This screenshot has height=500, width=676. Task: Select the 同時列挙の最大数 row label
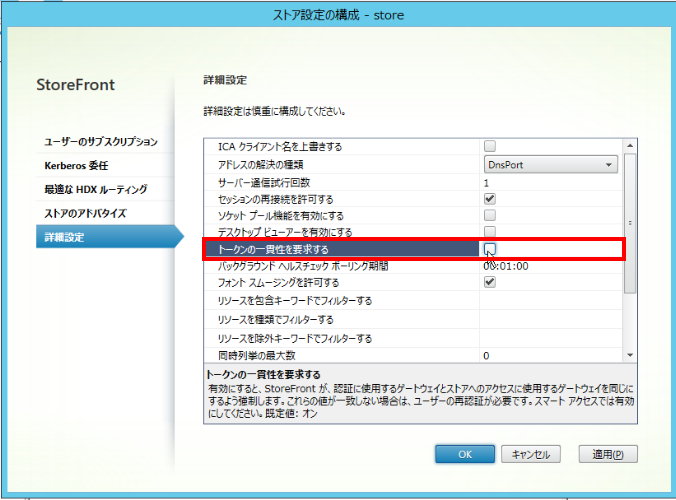point(257,356)
